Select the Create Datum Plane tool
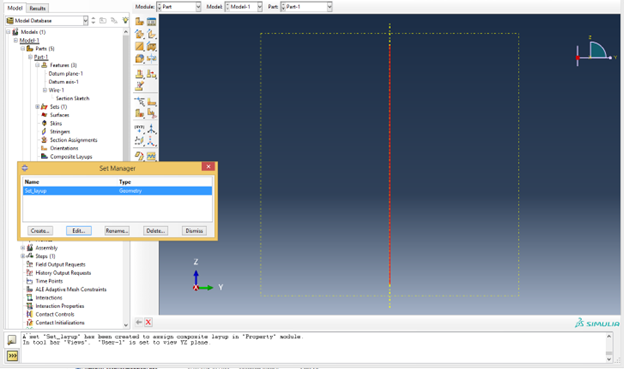Screen dimensions: 624x369 point(139,141)
